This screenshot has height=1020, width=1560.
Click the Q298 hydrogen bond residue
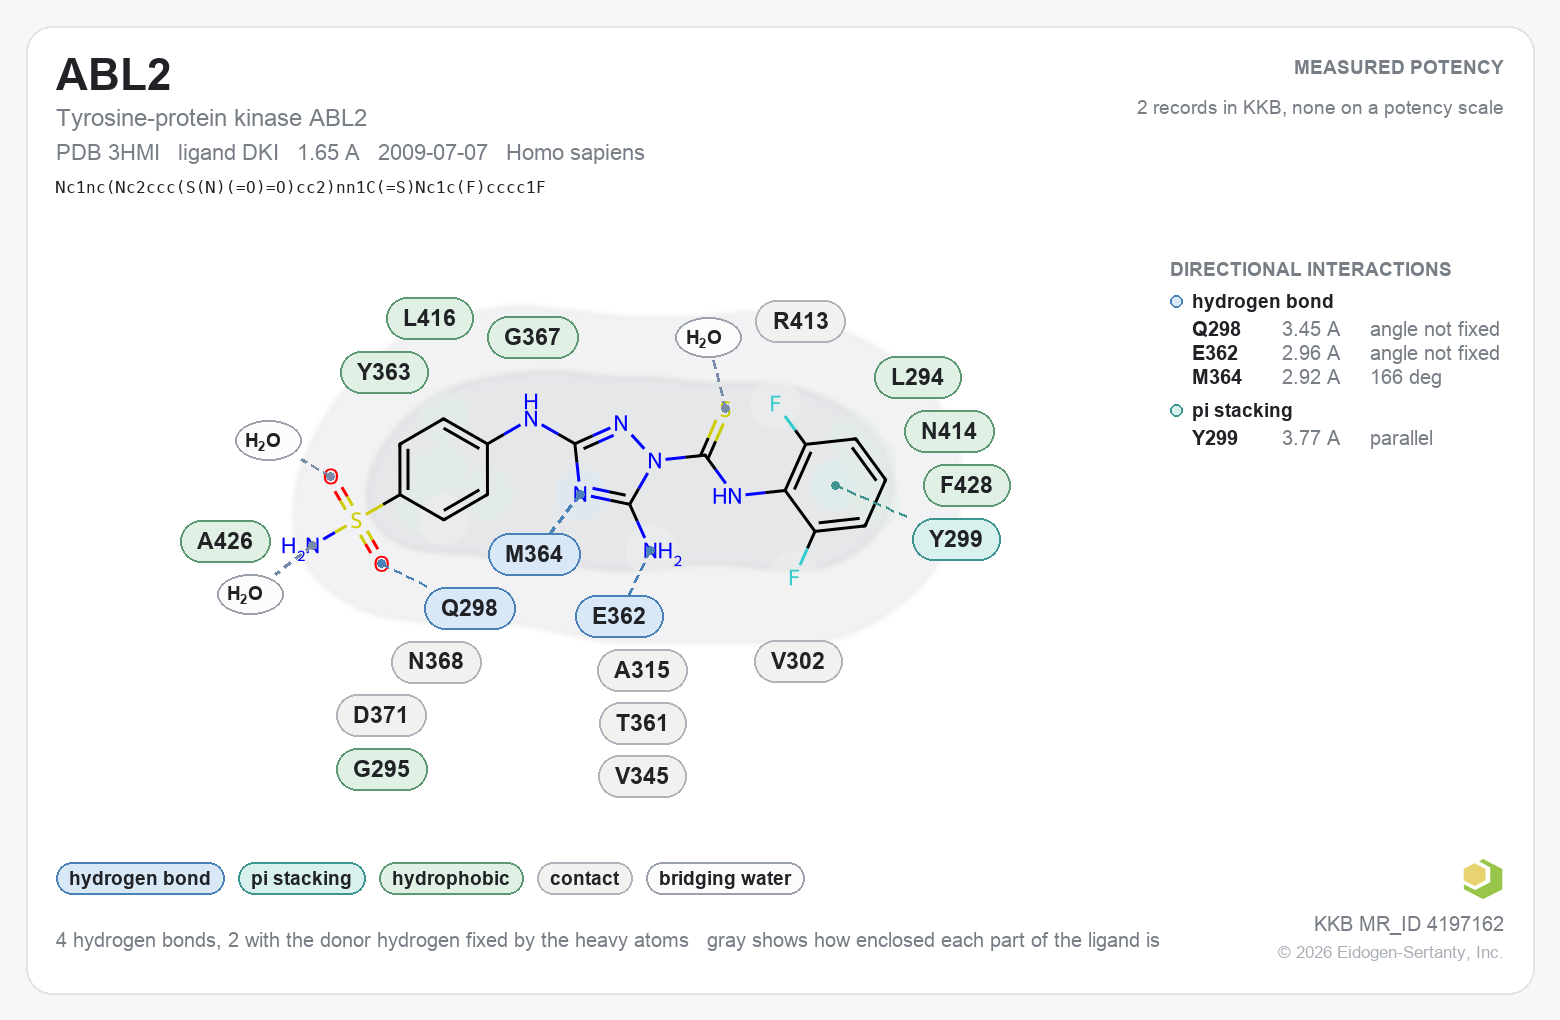[x=470, y=609]
